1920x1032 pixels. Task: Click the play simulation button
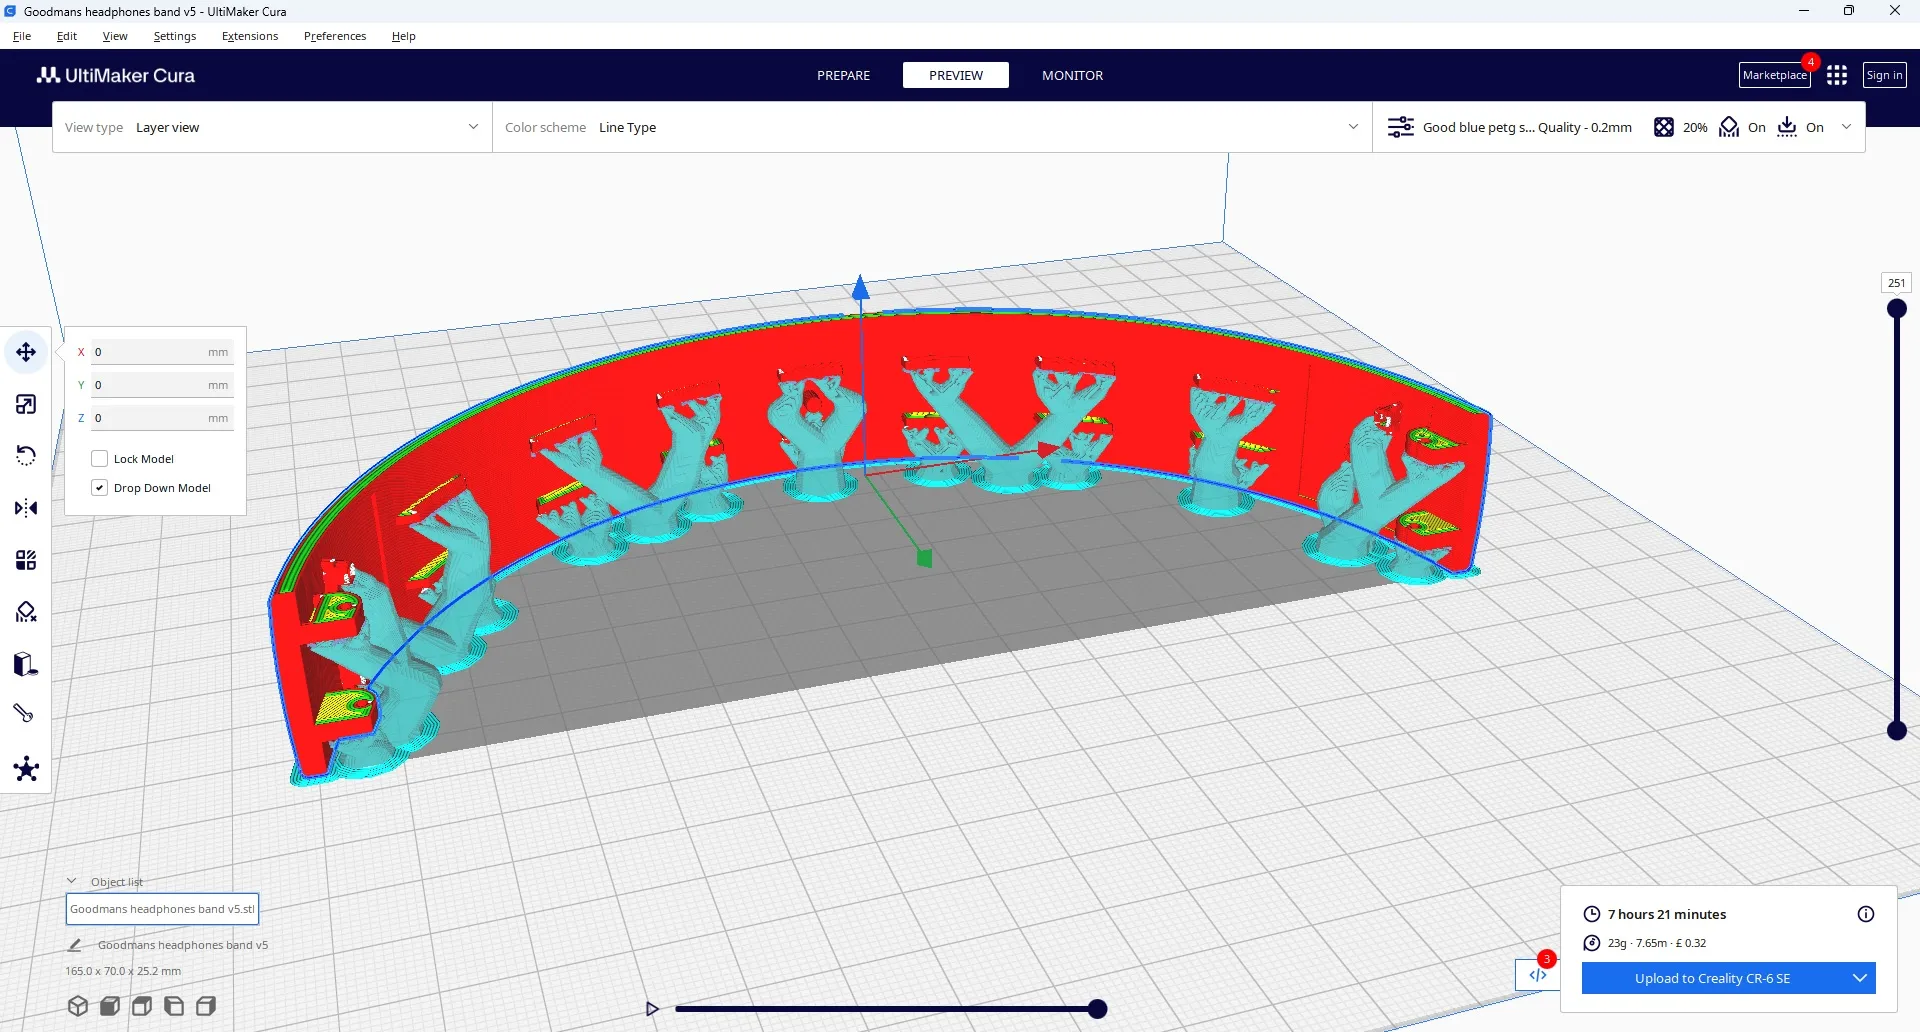click(x=652, y=1009)
